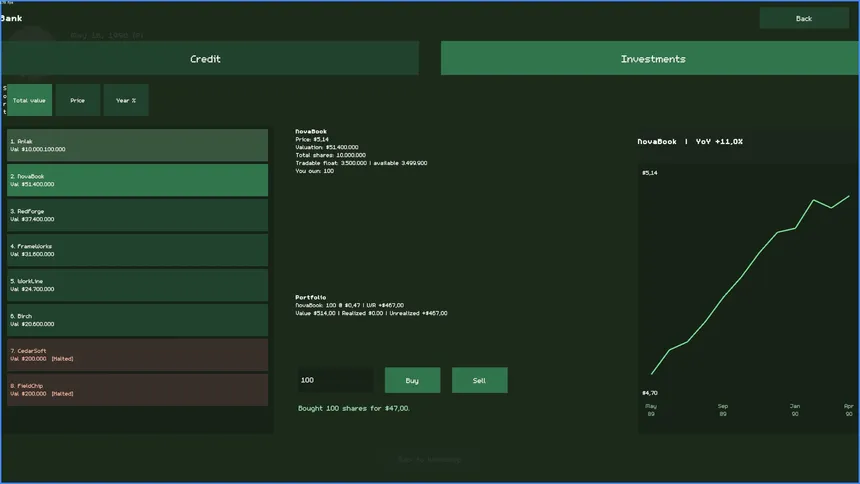
Task: Select the Birch stock row
Action: click(138, 320)
